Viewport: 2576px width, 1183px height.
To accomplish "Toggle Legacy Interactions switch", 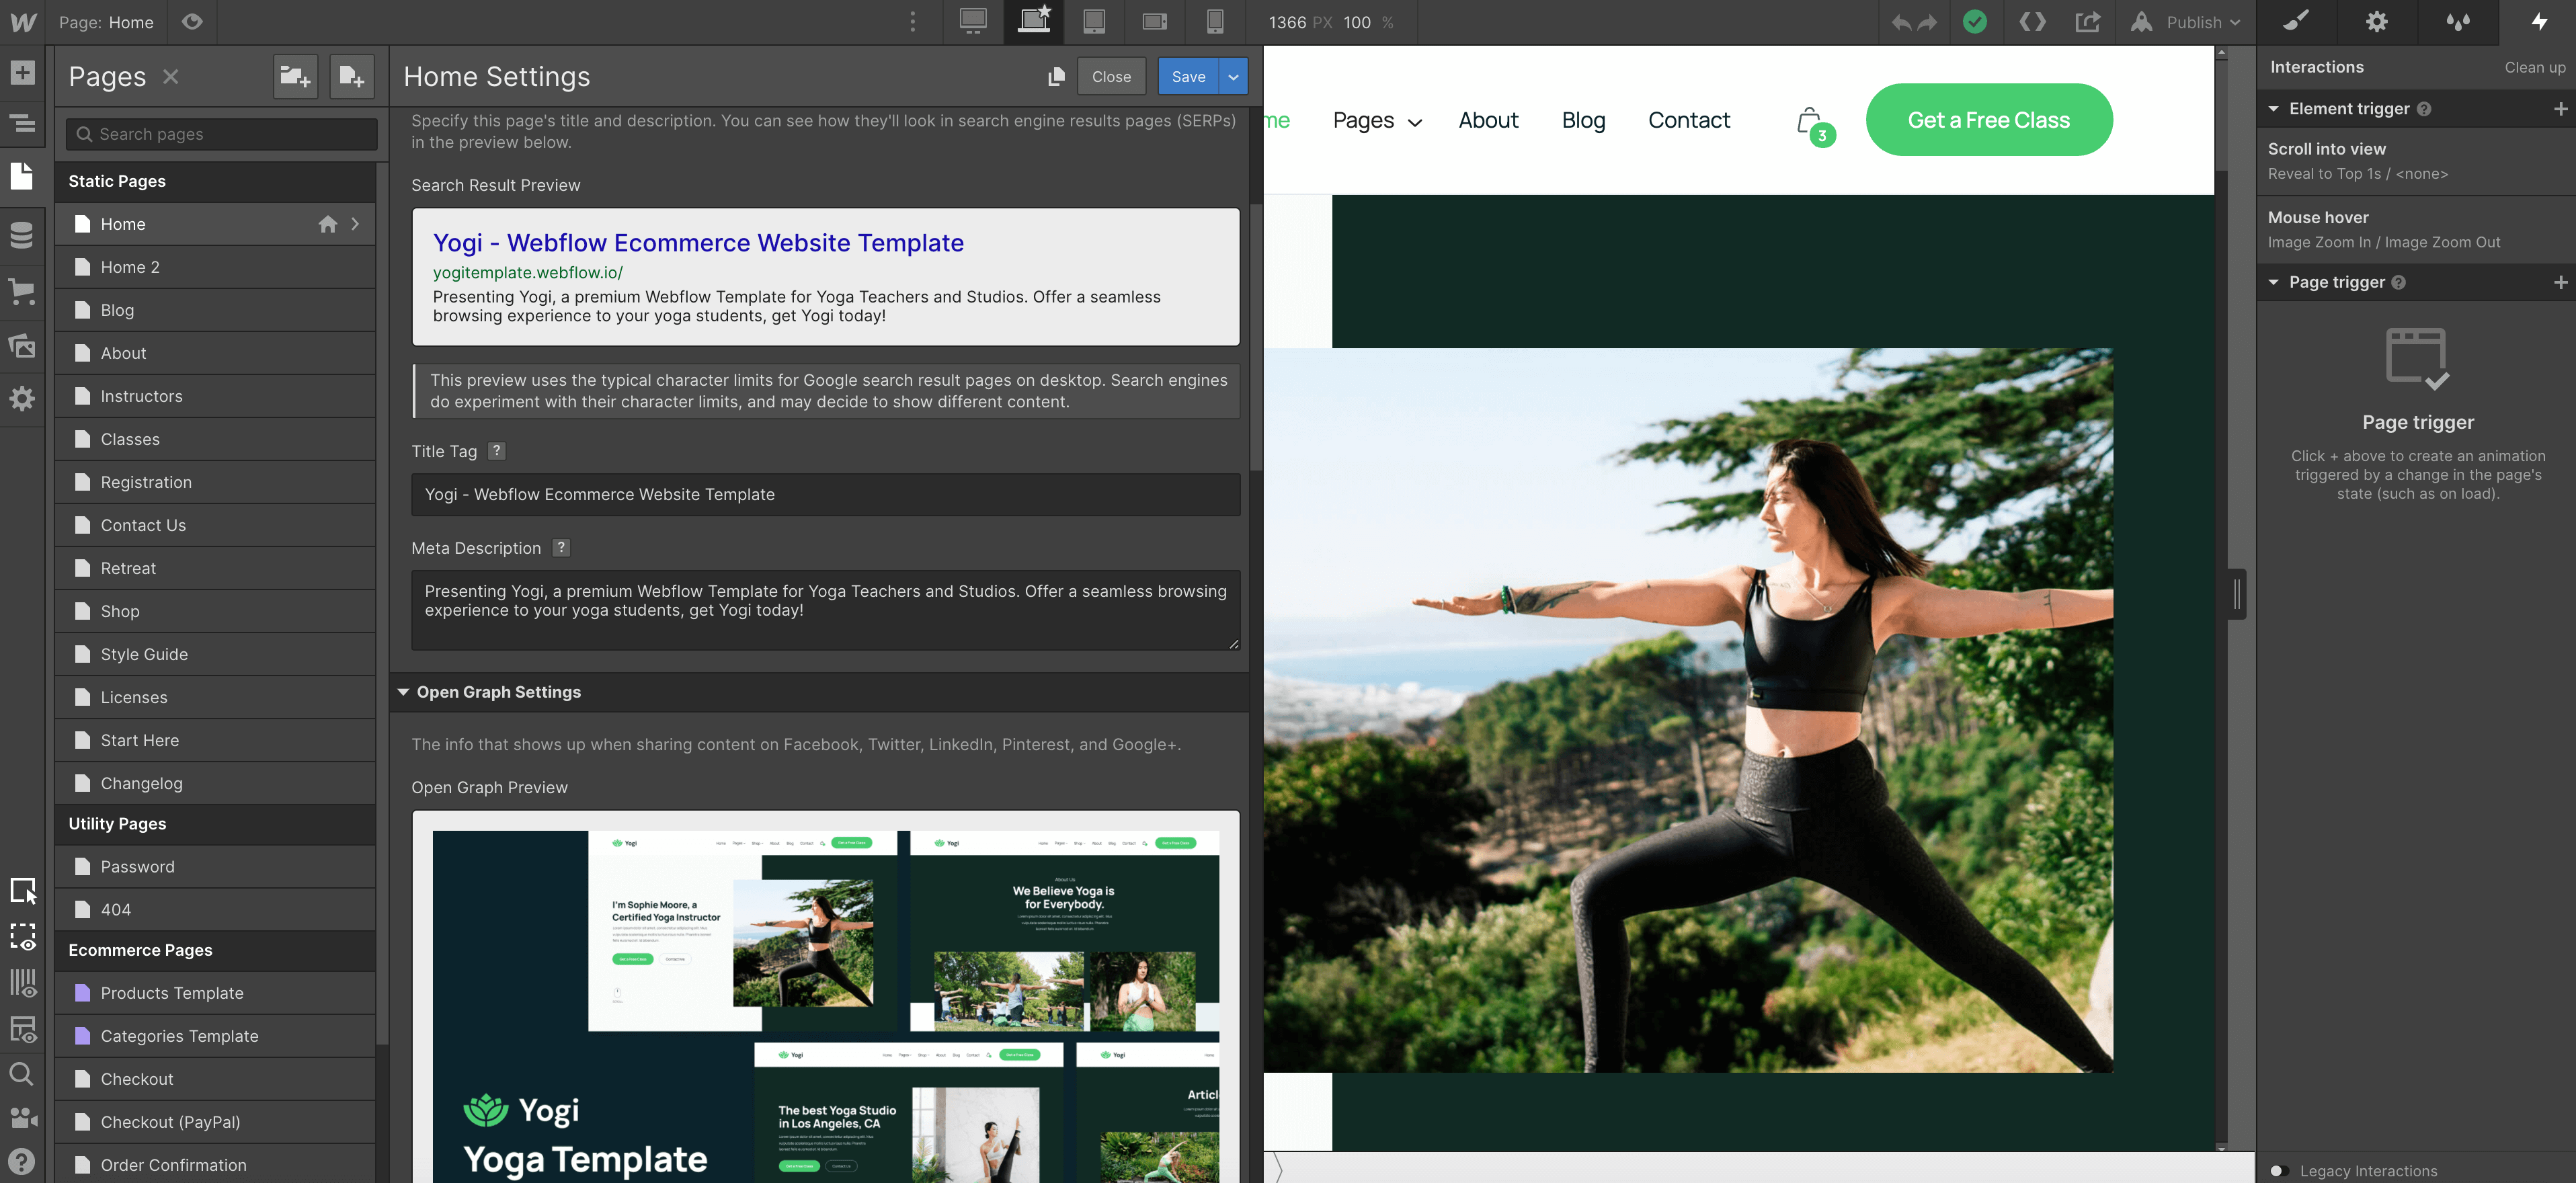I will pyautogui.click(x=2279, y=1170).
